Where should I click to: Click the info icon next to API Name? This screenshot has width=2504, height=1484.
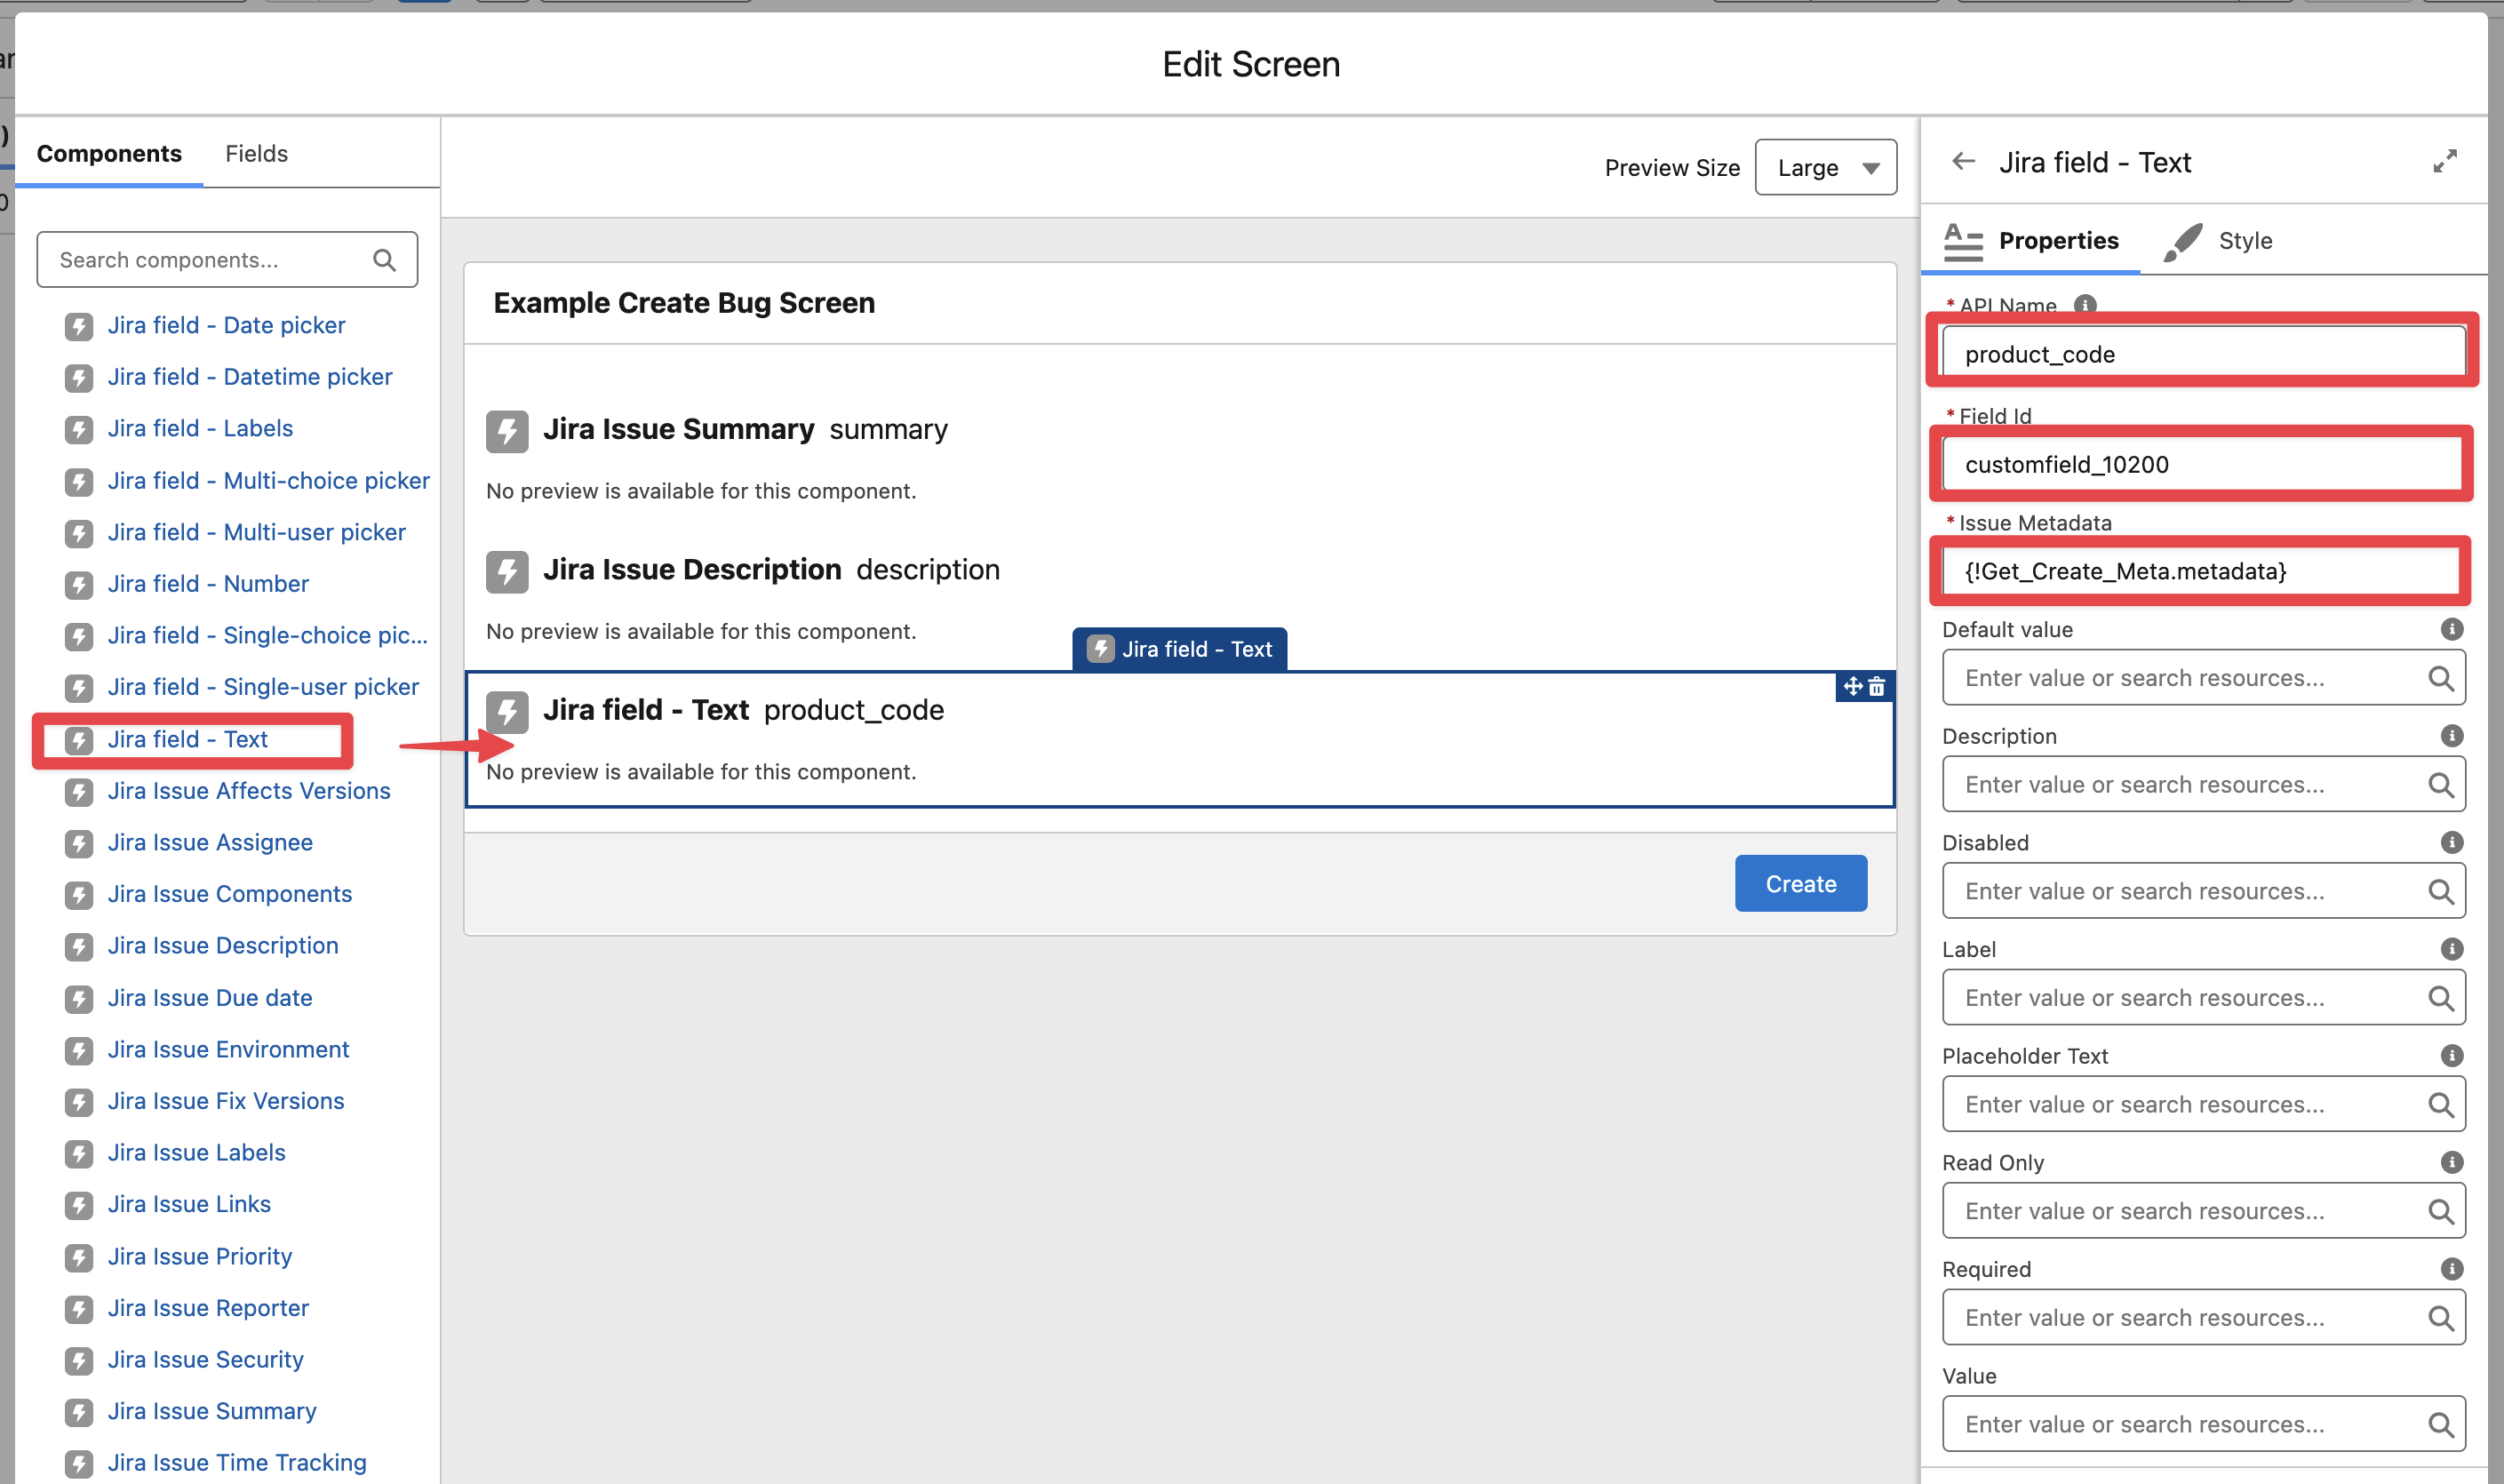(x=2085, y=305)
